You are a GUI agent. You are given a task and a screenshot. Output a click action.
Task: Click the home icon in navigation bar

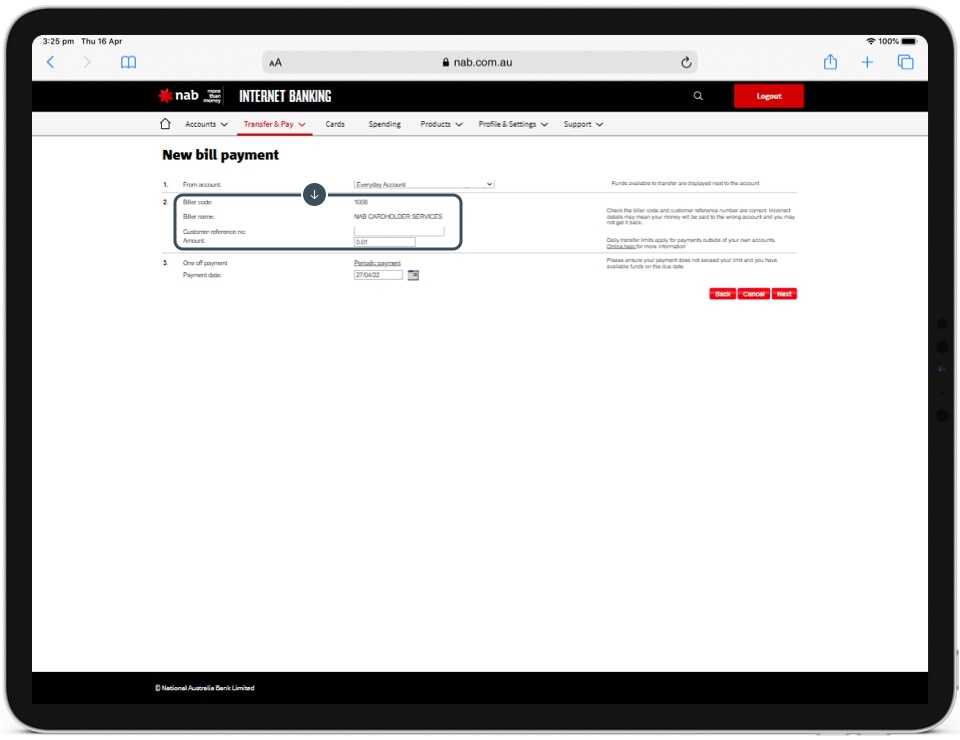tap(165, 124)
